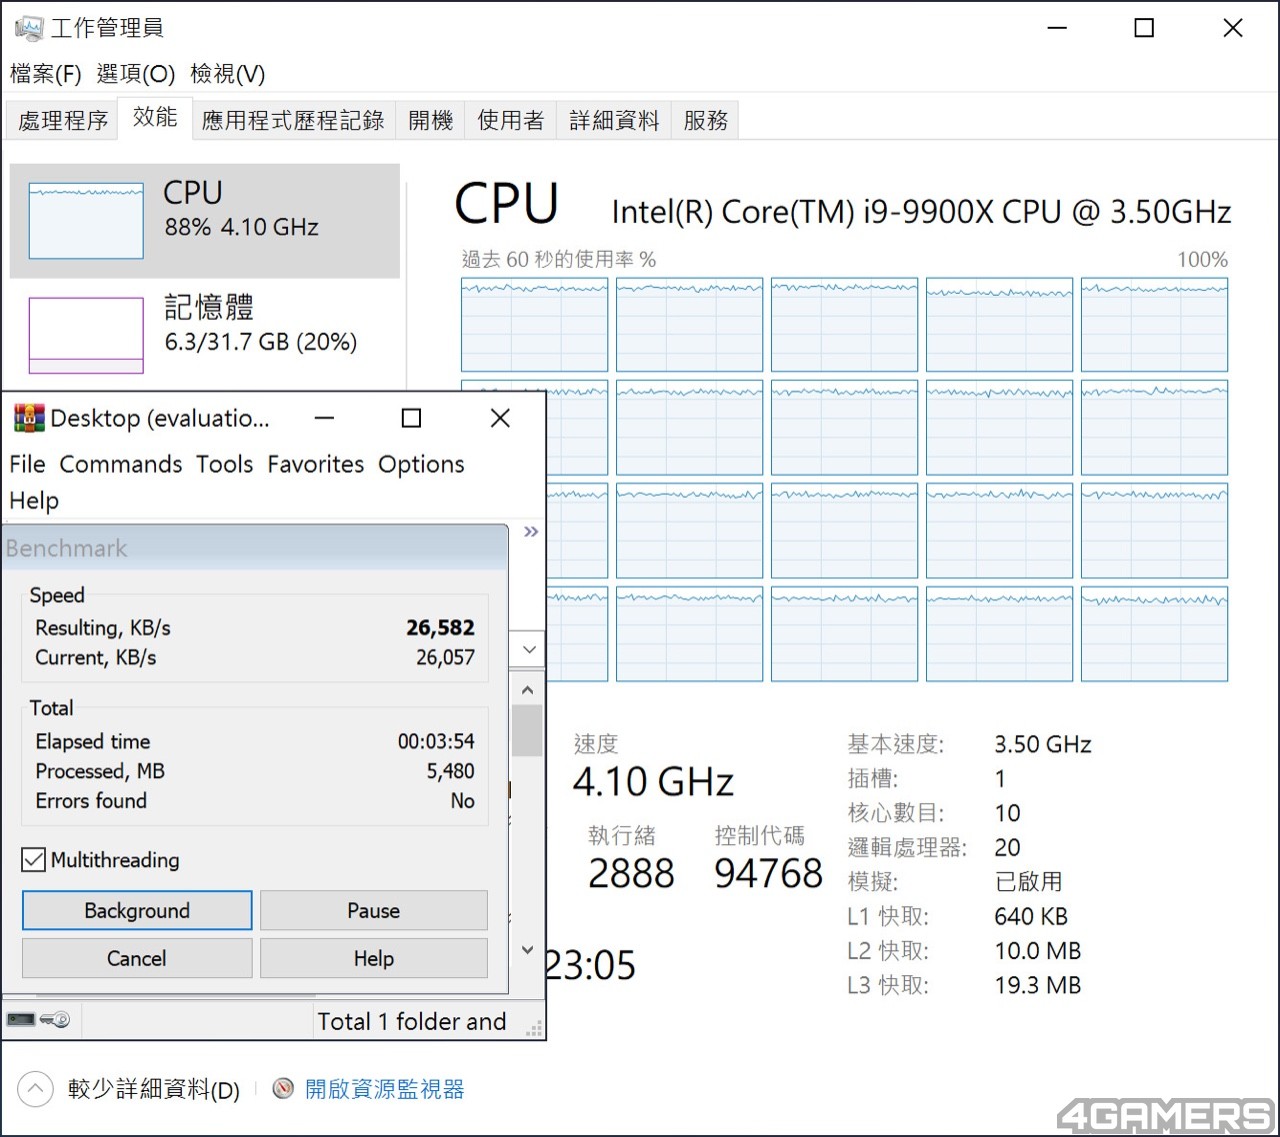Click the WinRAR scrollbar down arrow
Image resolution: width=1280 pixels, height=1137 pixels.
tap(527, 950)
